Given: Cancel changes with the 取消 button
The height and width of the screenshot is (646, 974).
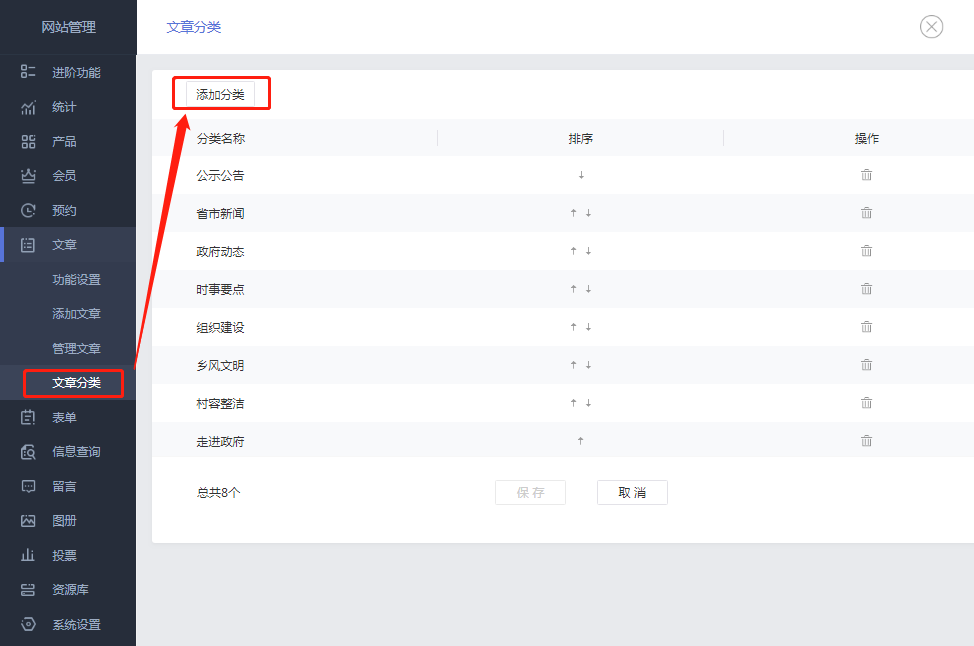Looking at the screenshot, I should (x=632, y=492).
